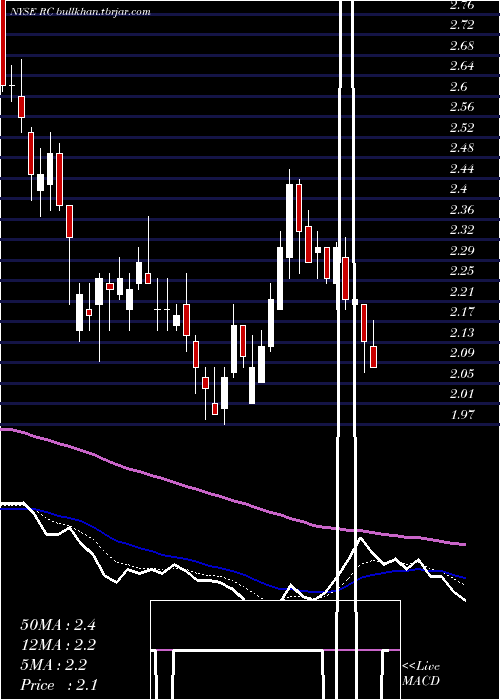Click the 2.36 price axis label
The image size is (500, 700).
(462, 209)
